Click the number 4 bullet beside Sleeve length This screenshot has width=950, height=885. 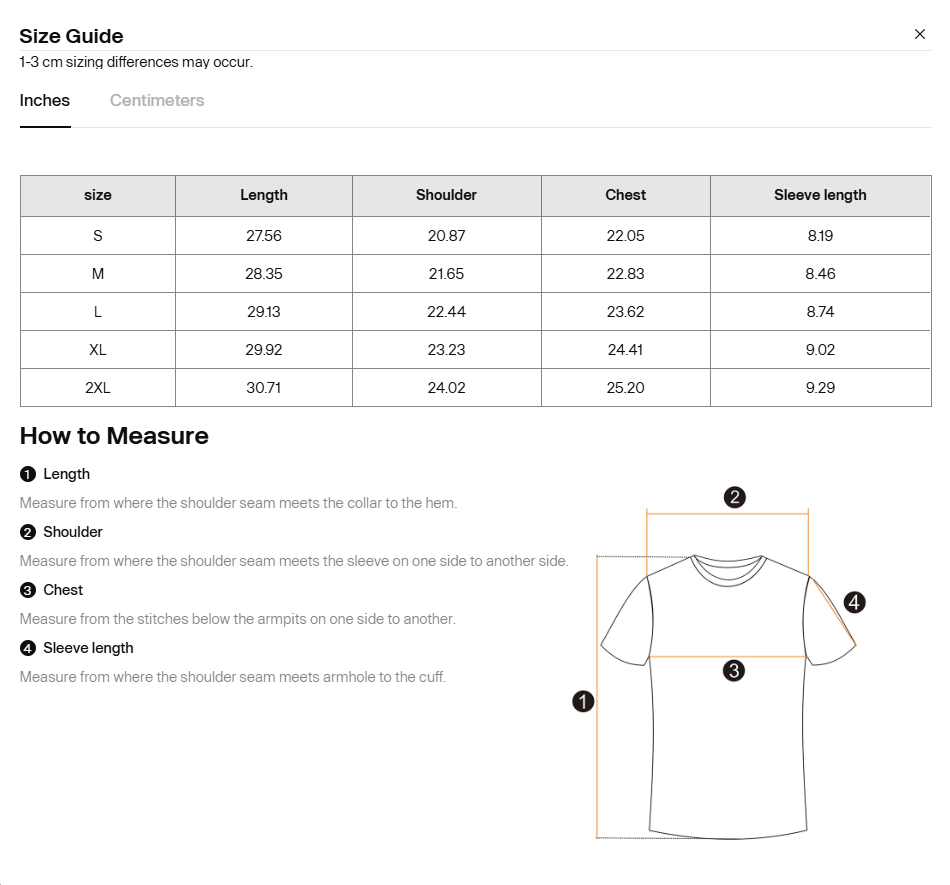(x=28, y=648)
